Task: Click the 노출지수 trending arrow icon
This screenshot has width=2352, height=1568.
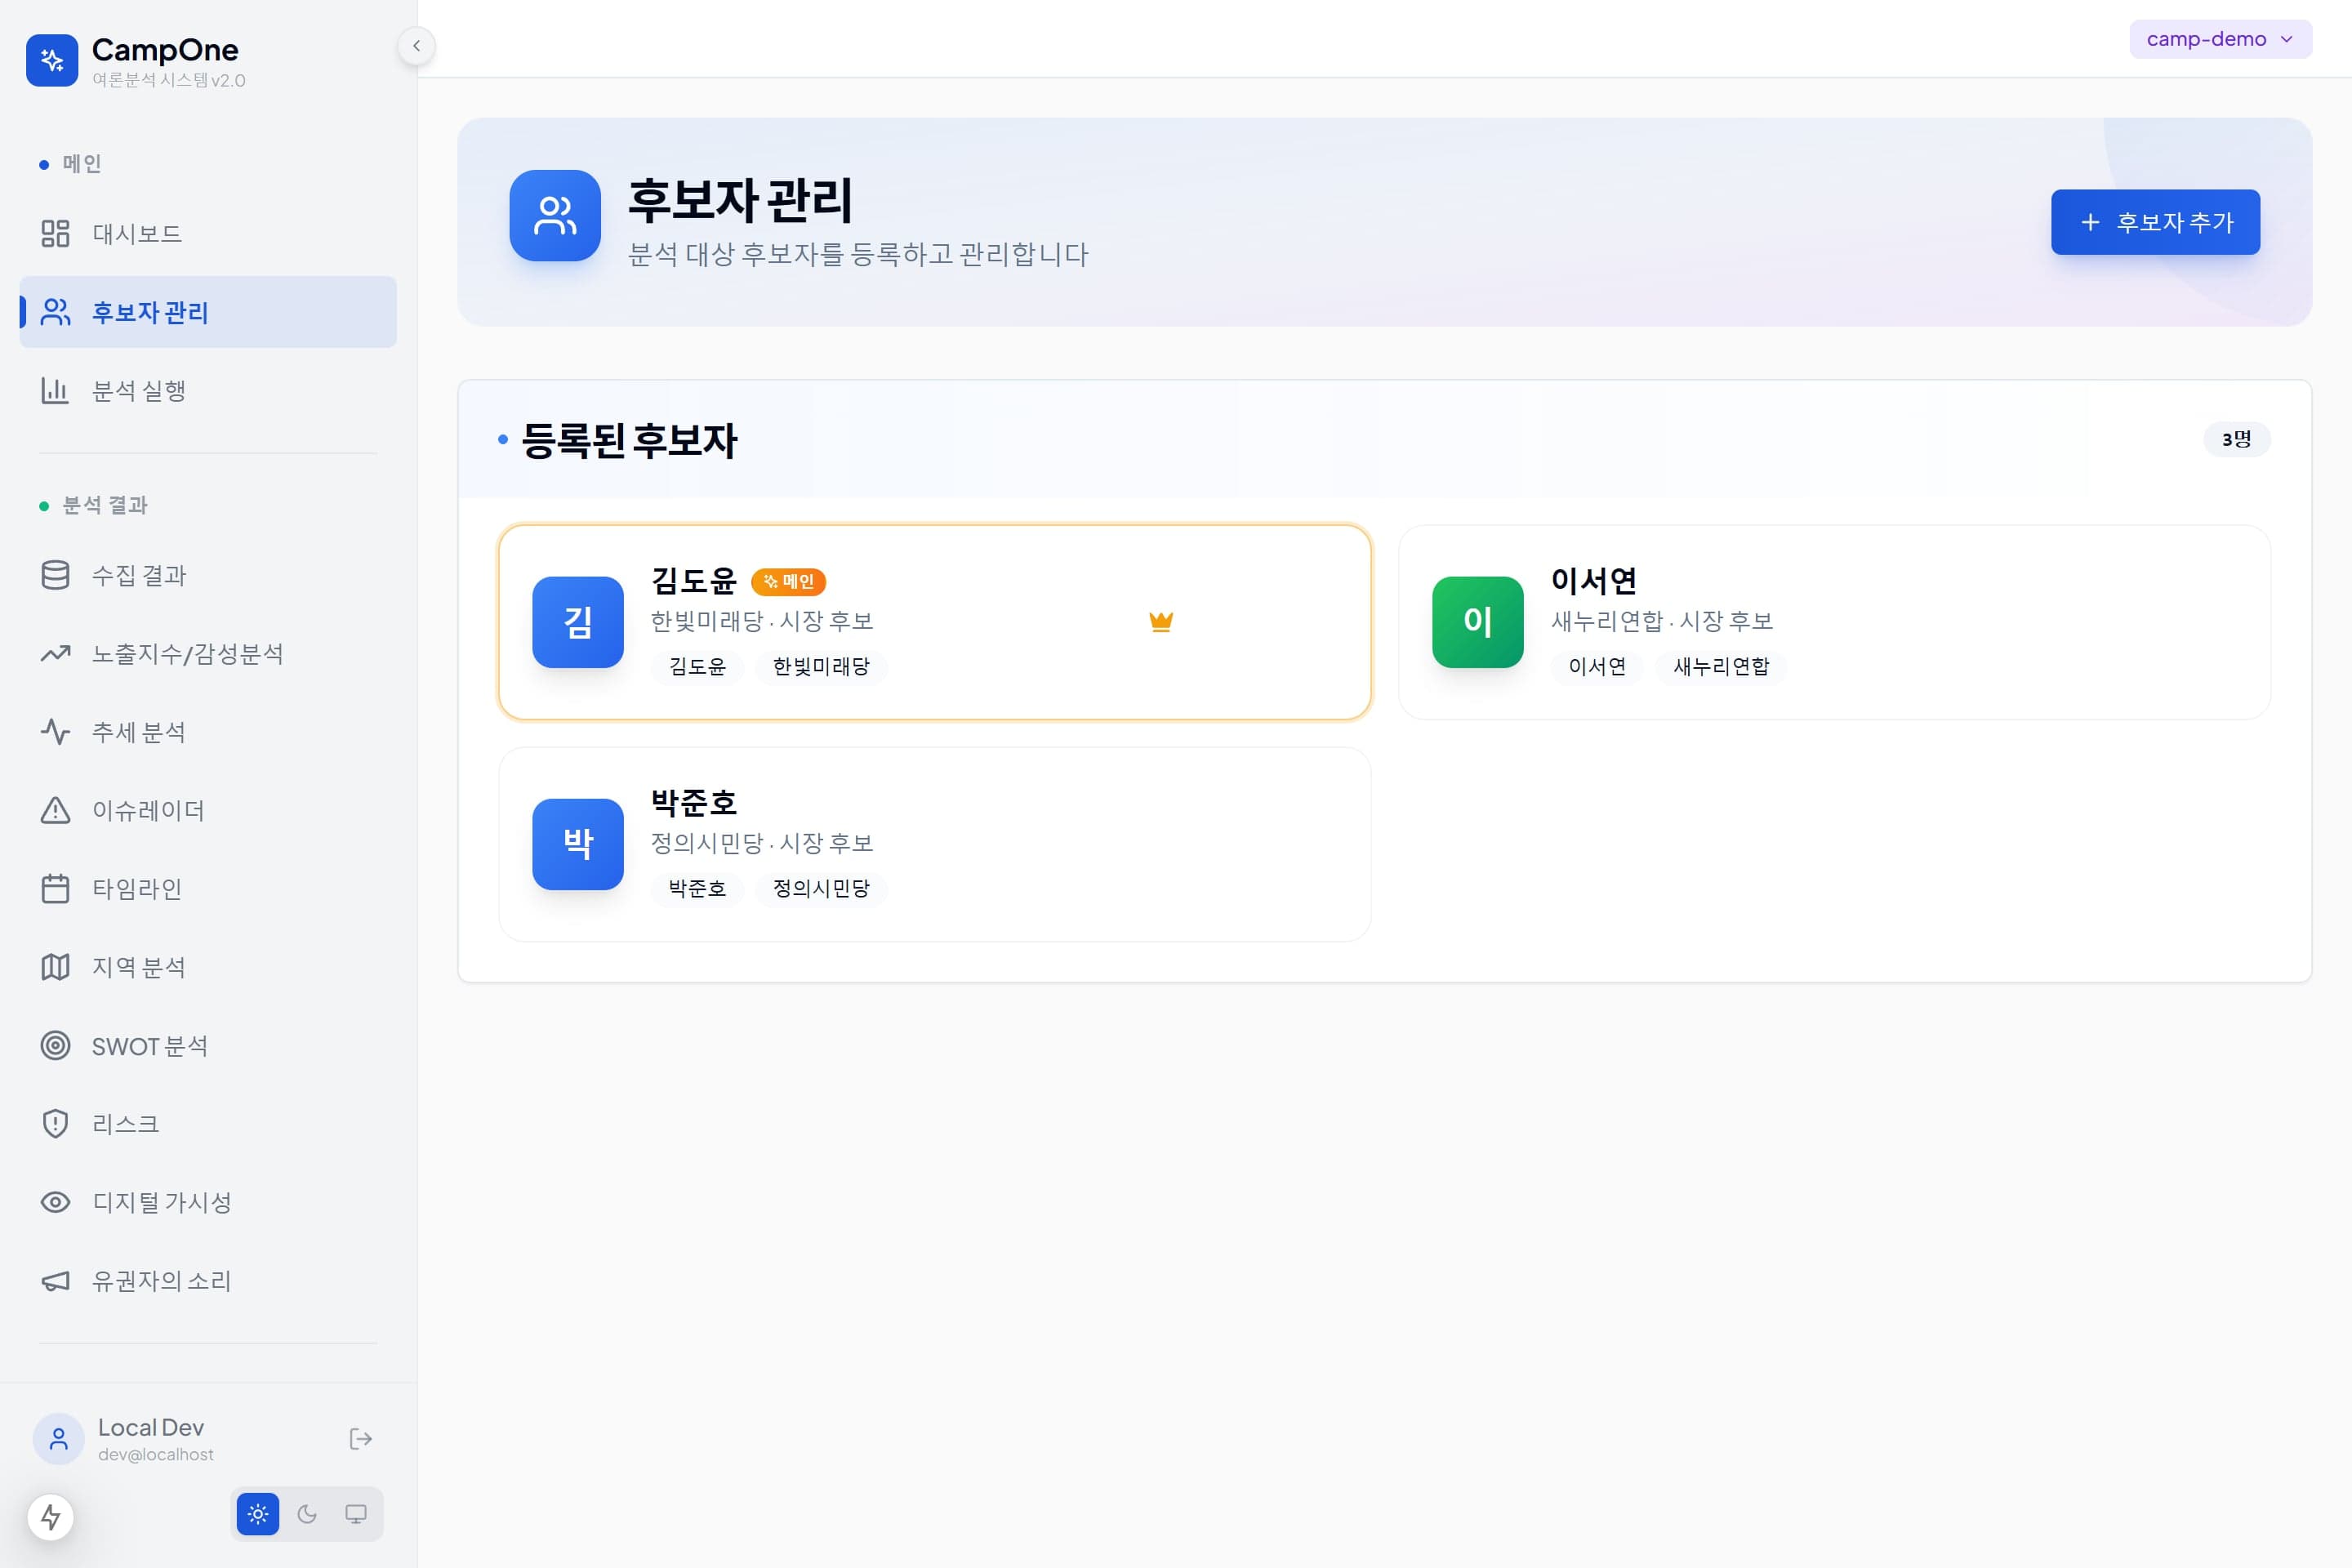Action: pyautogui.click(x=55, y=654)
